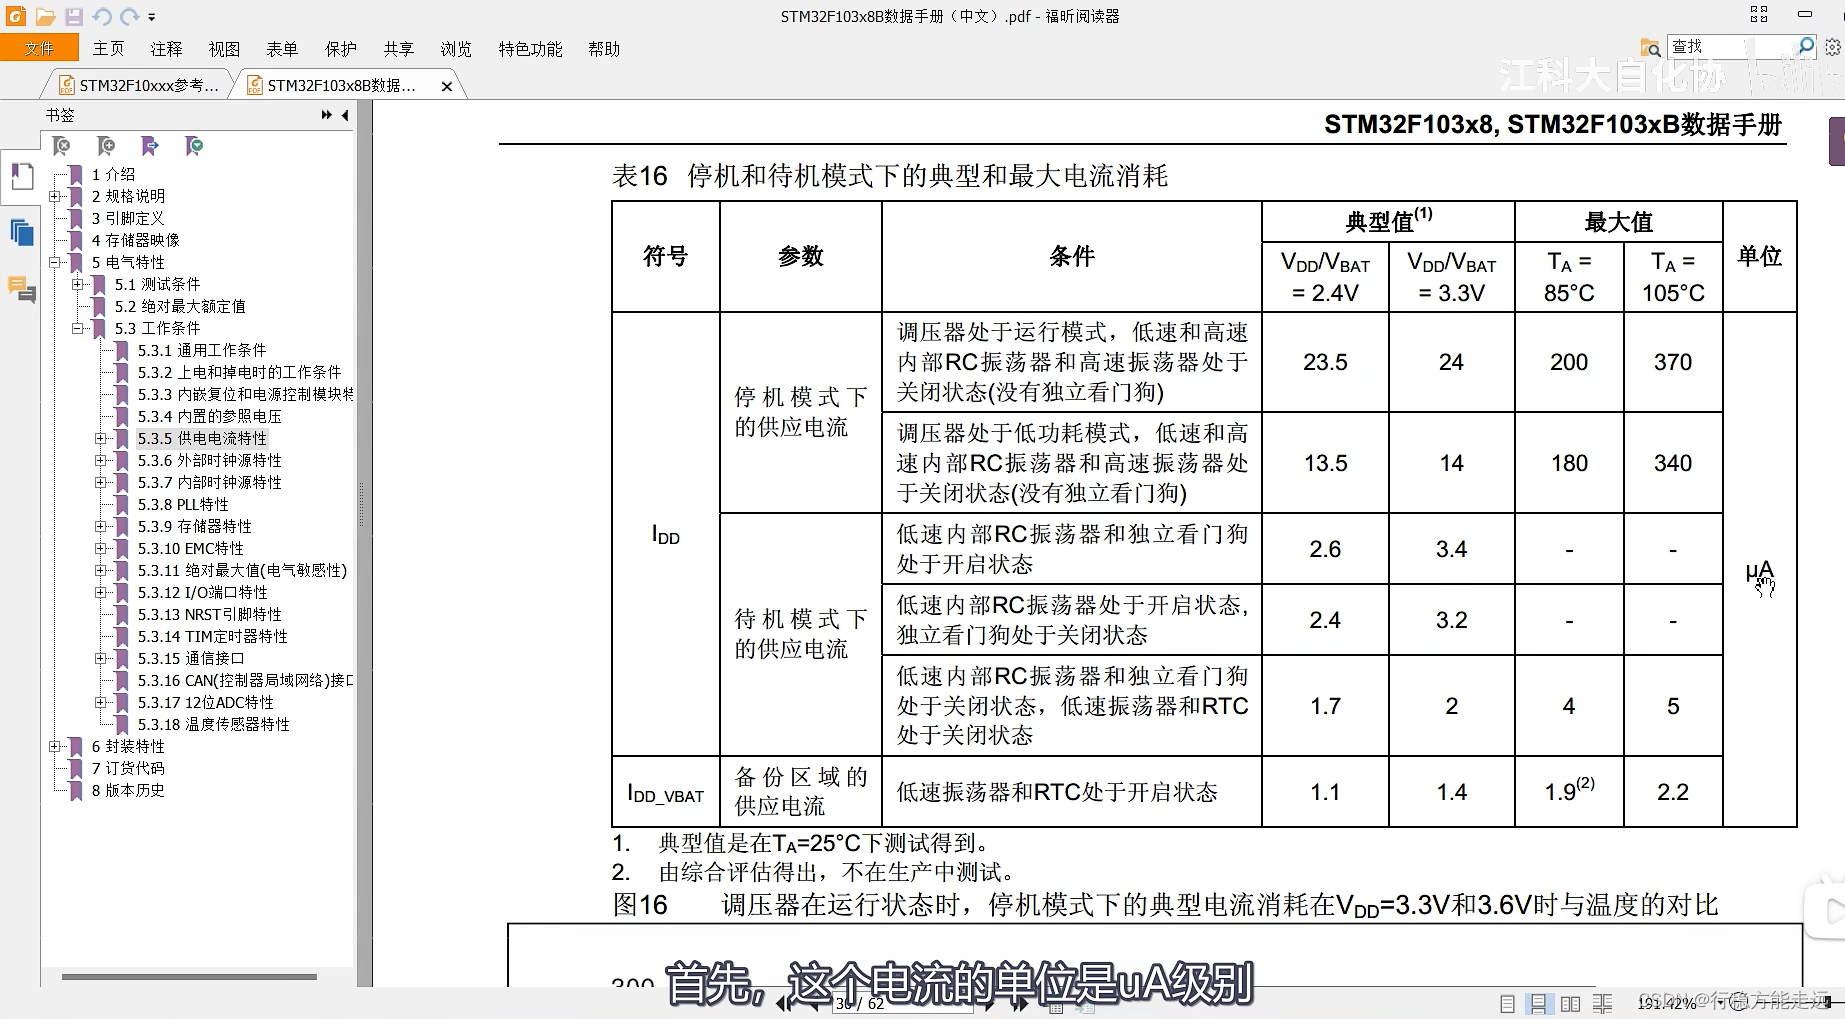Switch to the 表单 ribbon tab
This screenshot has height=1019, width=1845.
coord(282,49)
